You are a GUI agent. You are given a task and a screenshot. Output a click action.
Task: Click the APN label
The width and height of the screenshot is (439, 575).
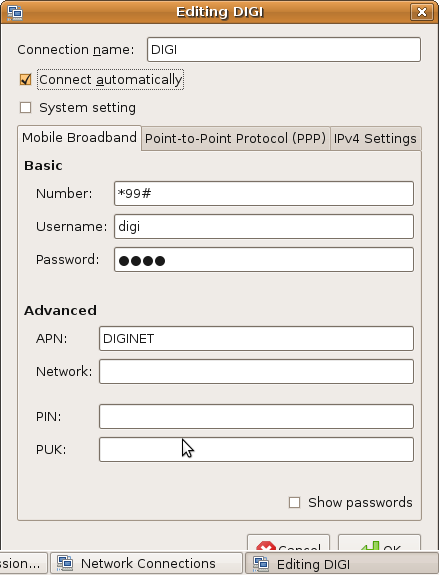pos(52,338)
